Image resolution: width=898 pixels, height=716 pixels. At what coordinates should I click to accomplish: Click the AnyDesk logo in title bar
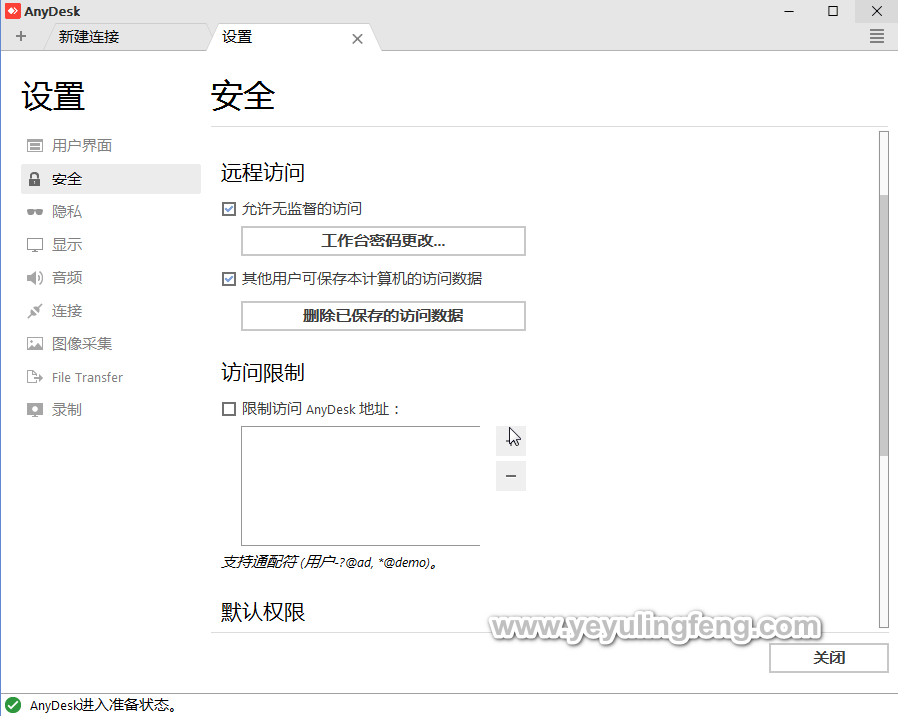click(x=13, y=11)
